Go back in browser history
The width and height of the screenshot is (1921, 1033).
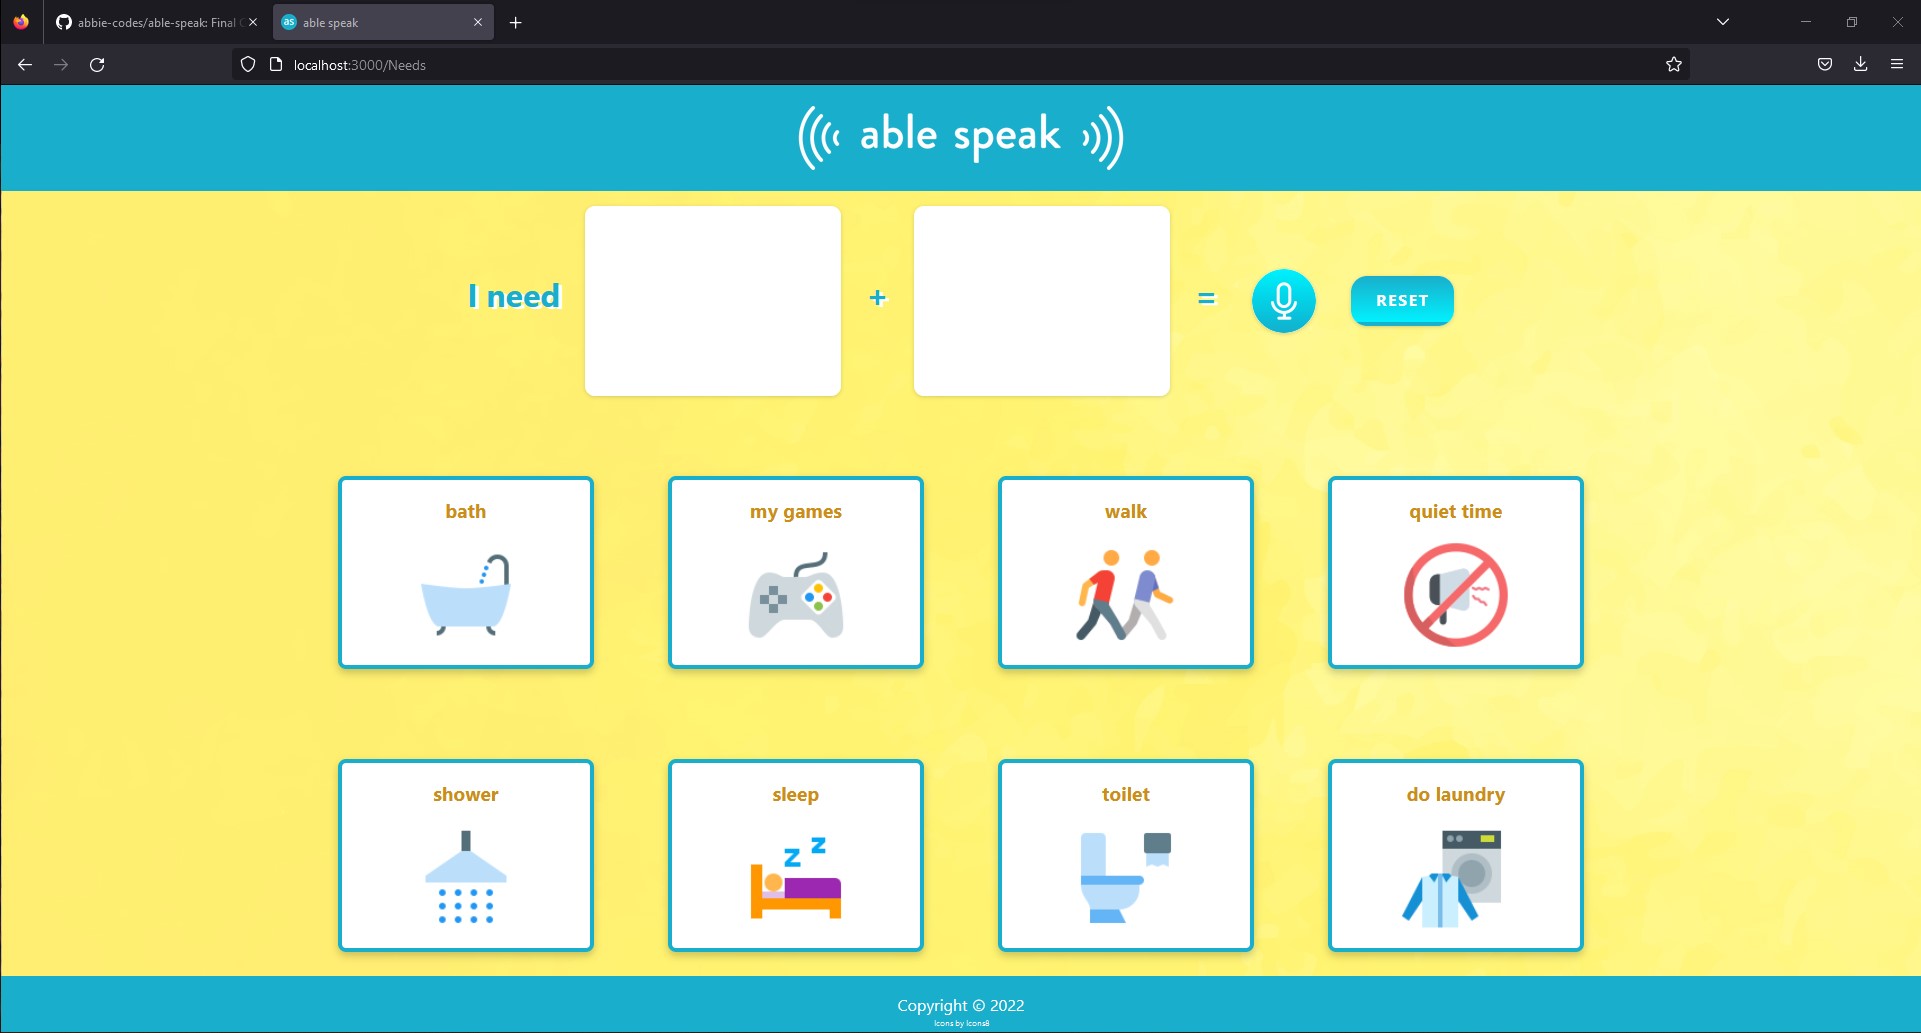[x=25, y=65]
